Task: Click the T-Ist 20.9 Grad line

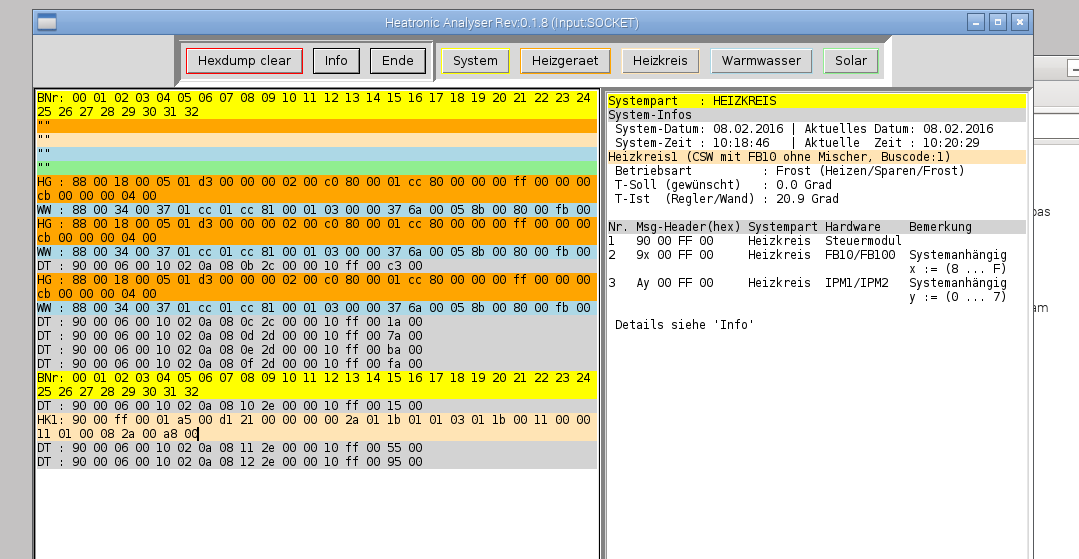Action: pos(727,199)
